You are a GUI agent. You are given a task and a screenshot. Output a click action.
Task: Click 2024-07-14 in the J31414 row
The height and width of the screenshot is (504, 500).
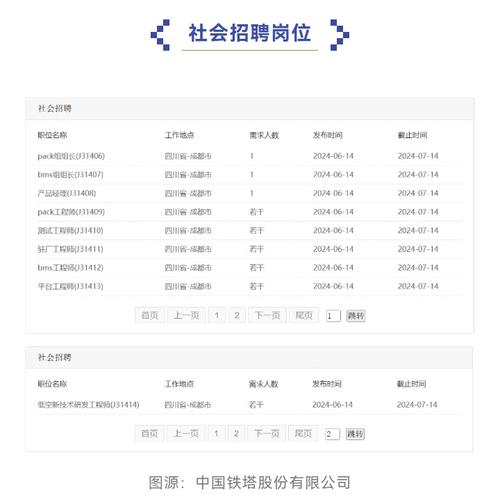click(x=417, y=405)
